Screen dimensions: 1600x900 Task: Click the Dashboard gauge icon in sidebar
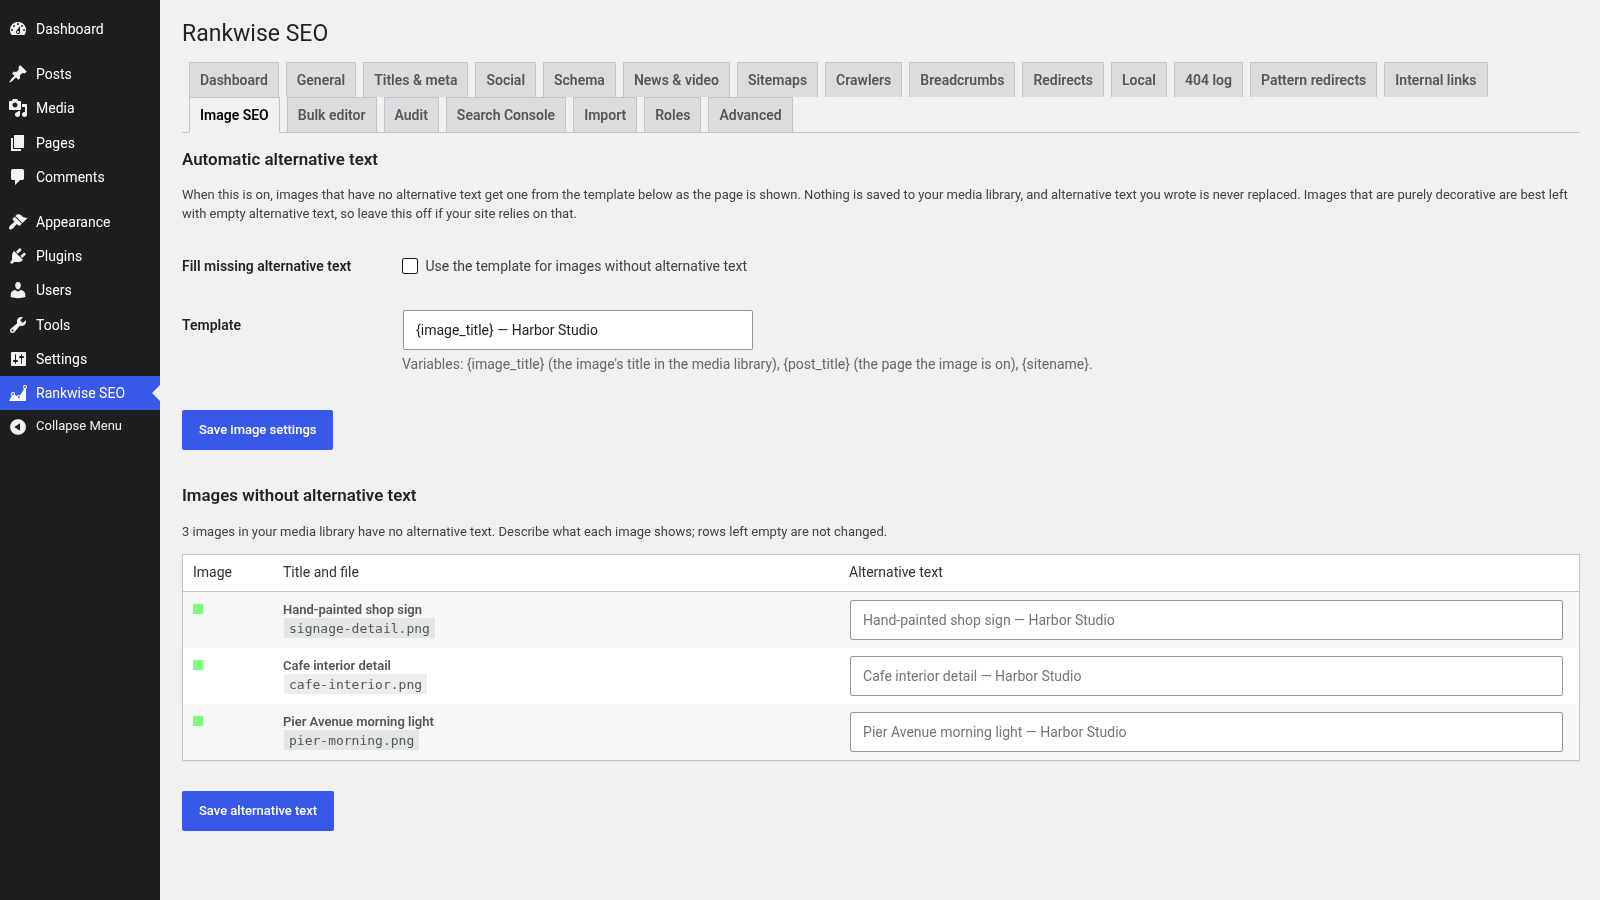18,29
